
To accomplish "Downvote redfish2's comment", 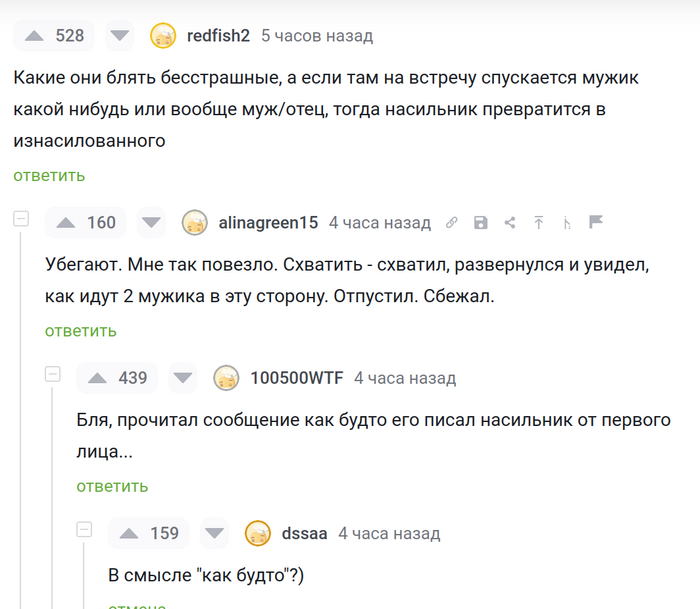I will [x=120, y=36].
